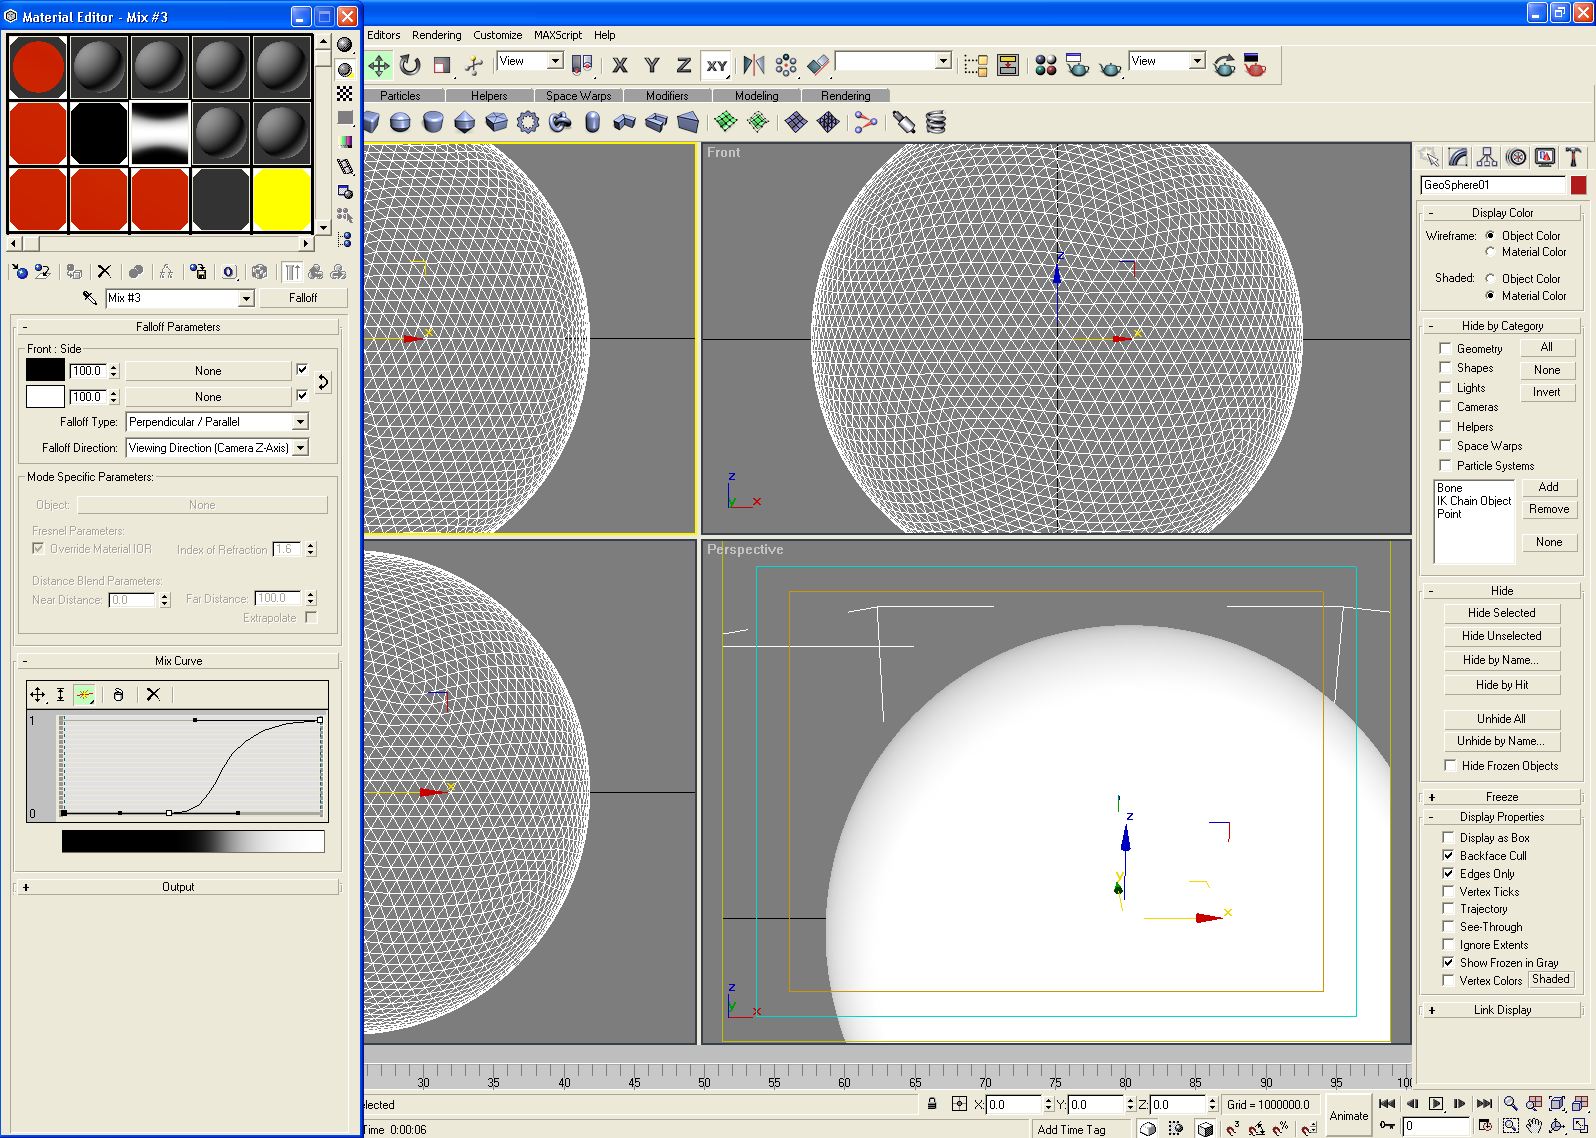Viewport: 1596px width, 1138px height.
Task: Open the Material Editor toolbar icon
Action: click(1046, 66)
